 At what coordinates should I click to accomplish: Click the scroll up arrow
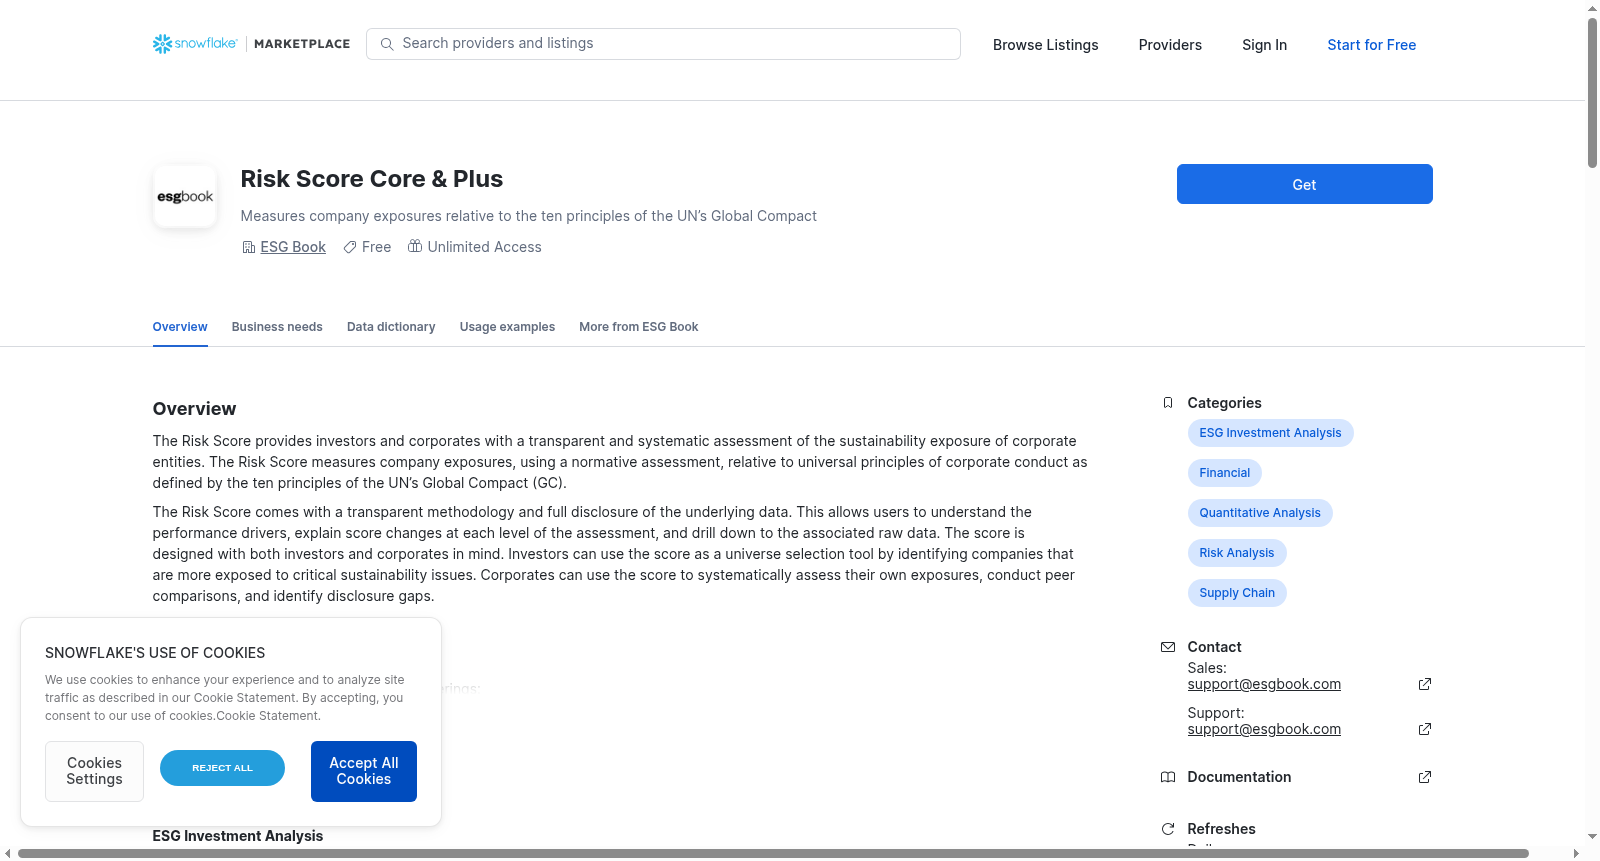(x=1593, y=8)
